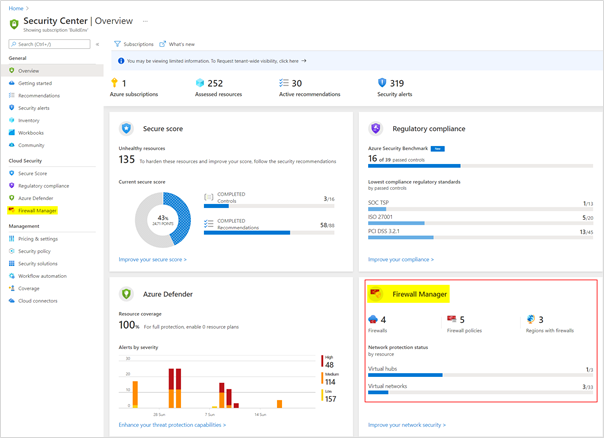The image size is (604, 438).
Task: Click the Community icon in sidebar
Action: (12, 145)
